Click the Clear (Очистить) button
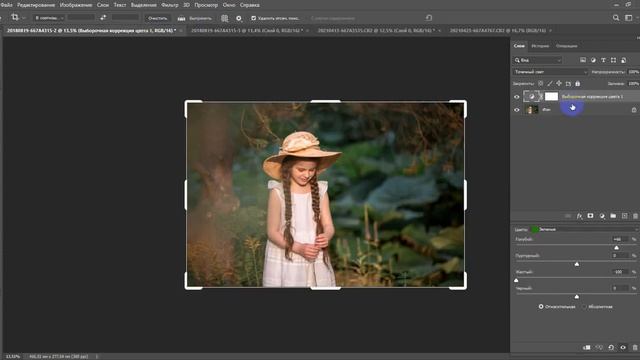Image resolution: width=640 pixels, height=360 pixels. point(158,18)
